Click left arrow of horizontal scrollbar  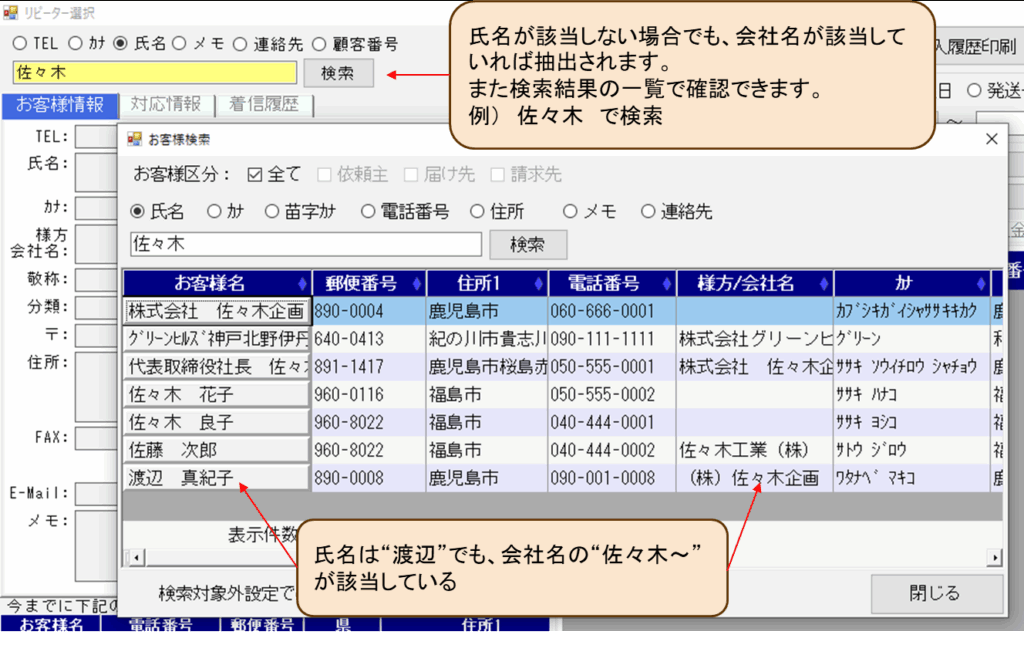click(130, 557)
